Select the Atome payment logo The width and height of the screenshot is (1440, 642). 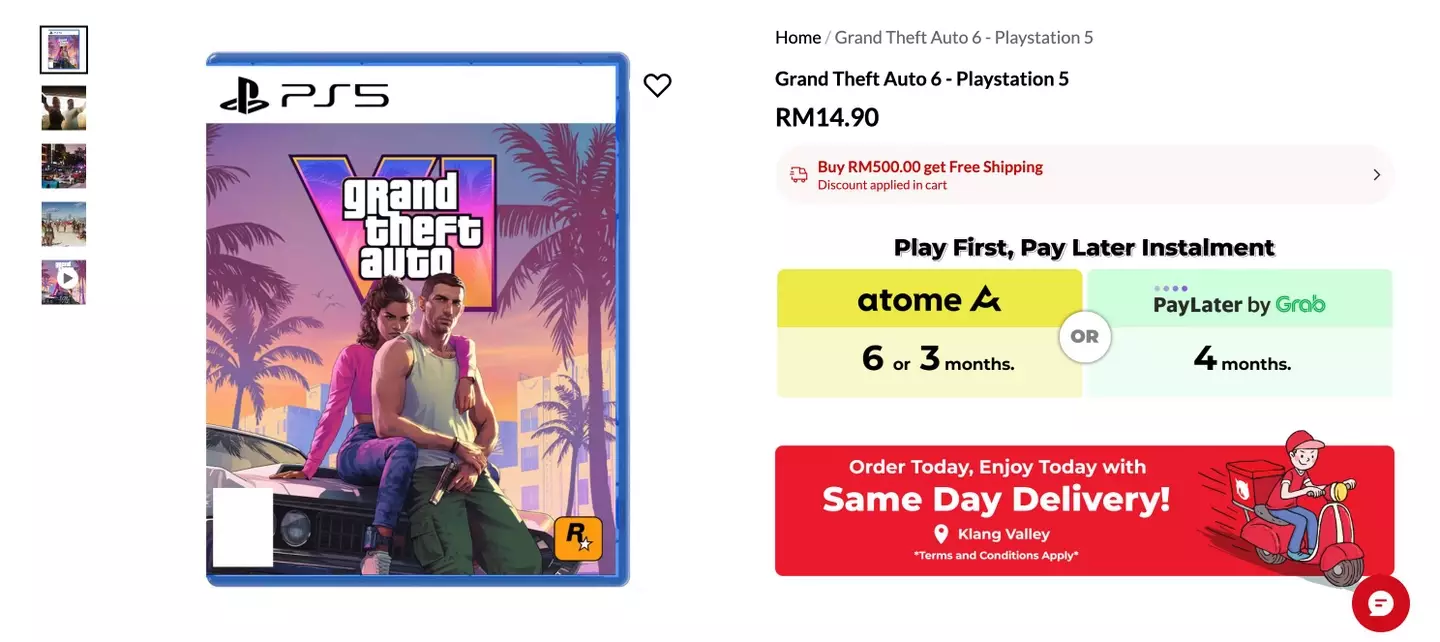pyautogui.click(x=928, y=299)
